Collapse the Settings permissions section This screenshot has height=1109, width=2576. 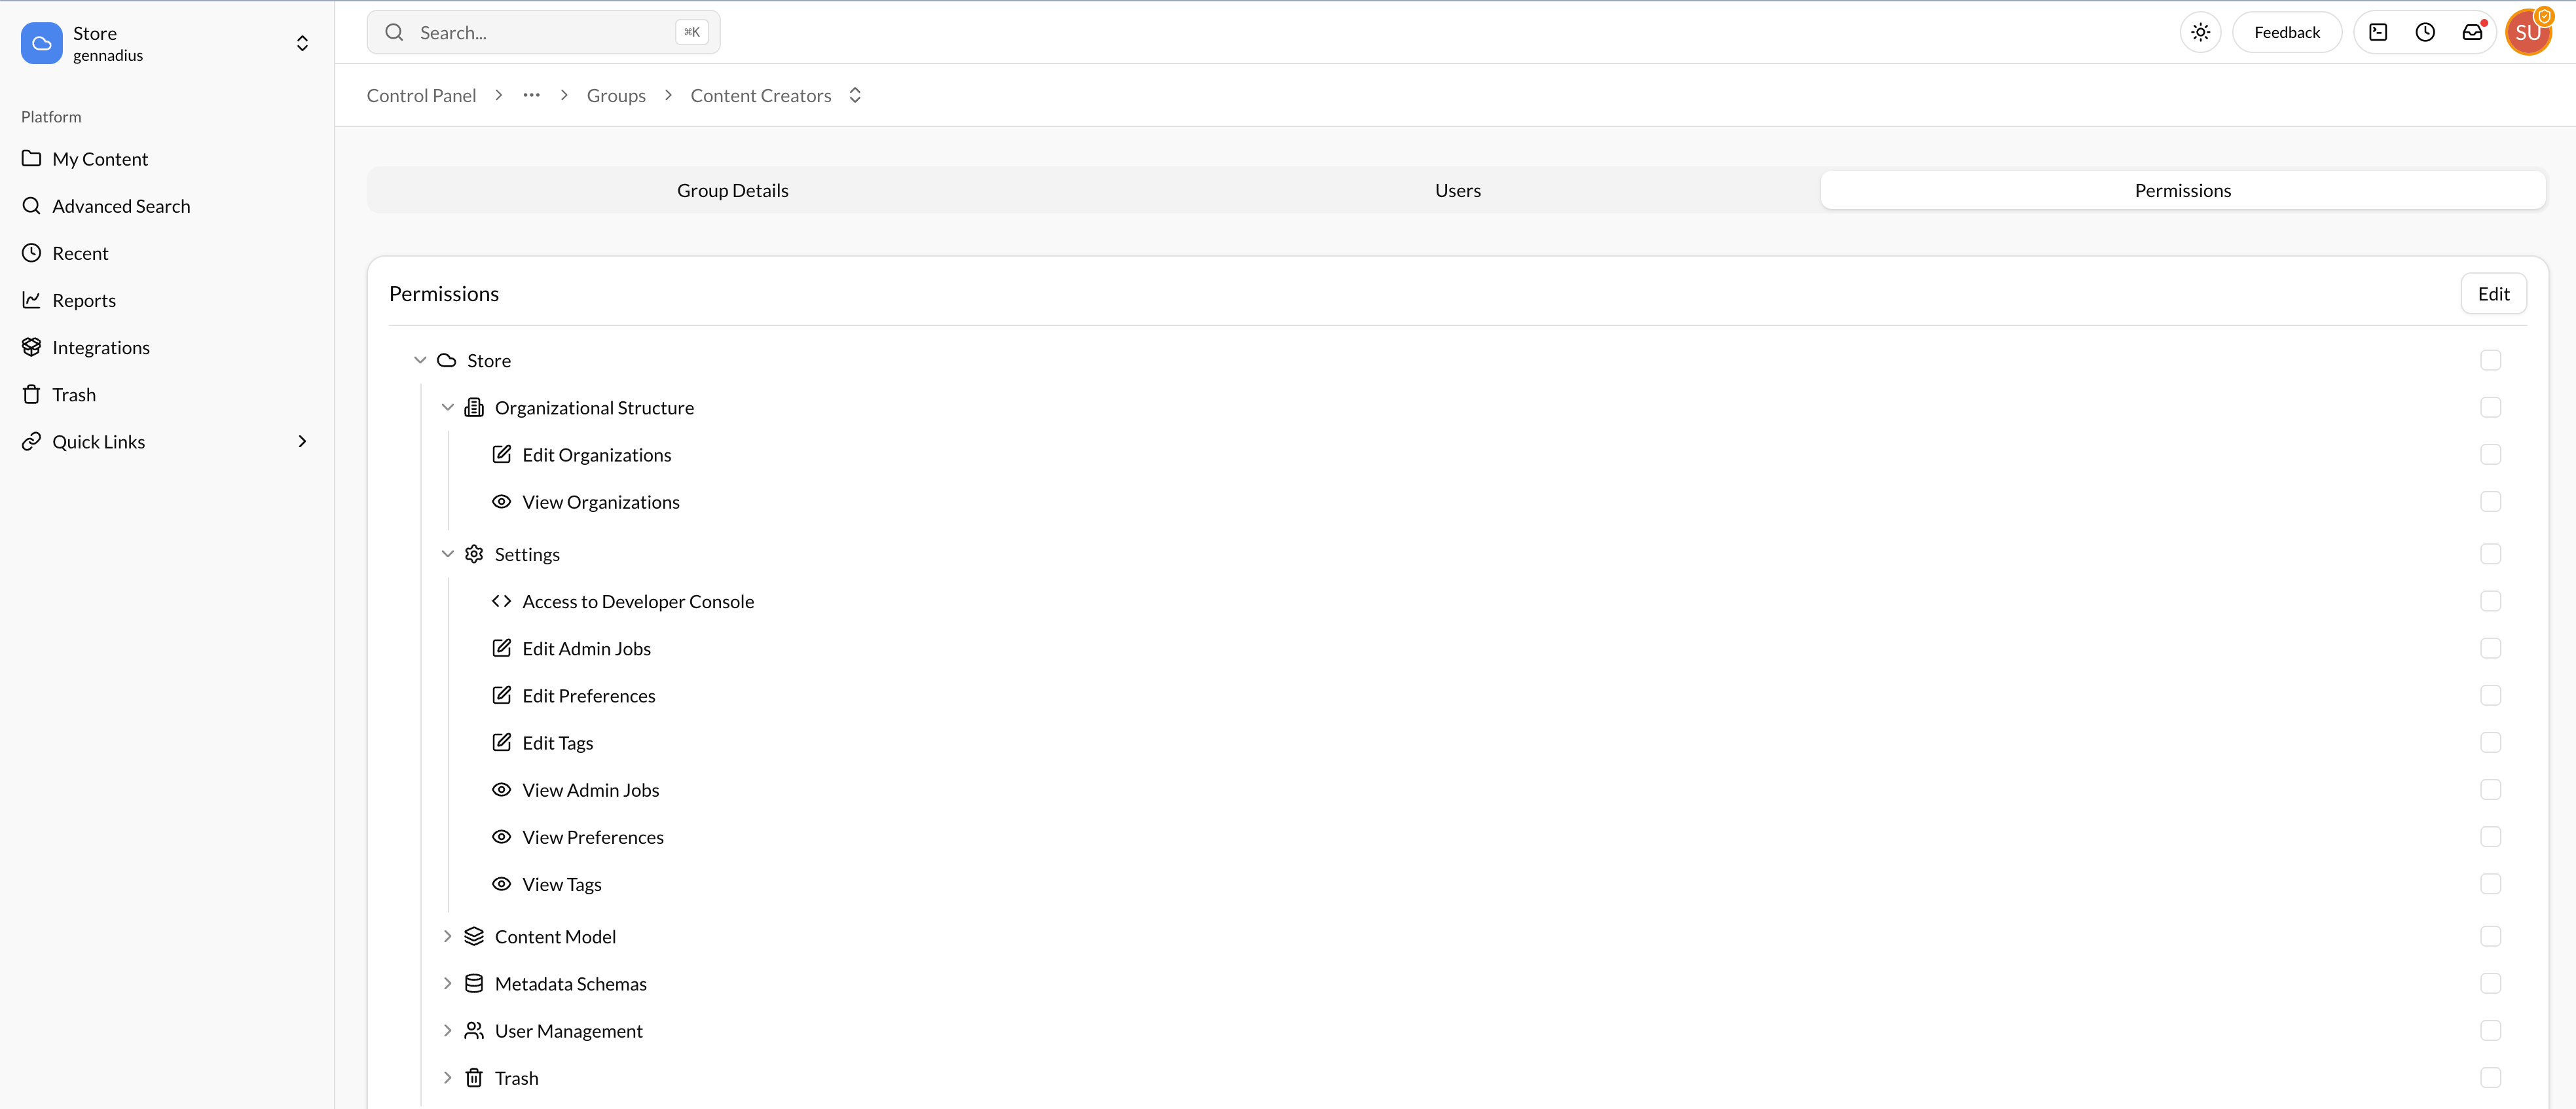point(448,553)
